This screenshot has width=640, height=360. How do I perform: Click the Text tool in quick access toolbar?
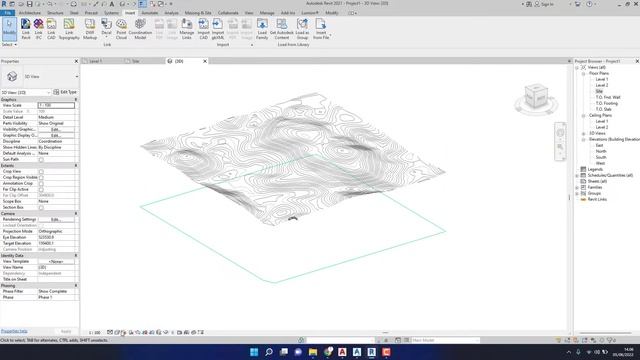pyautogui.click(x=111, y=4)
